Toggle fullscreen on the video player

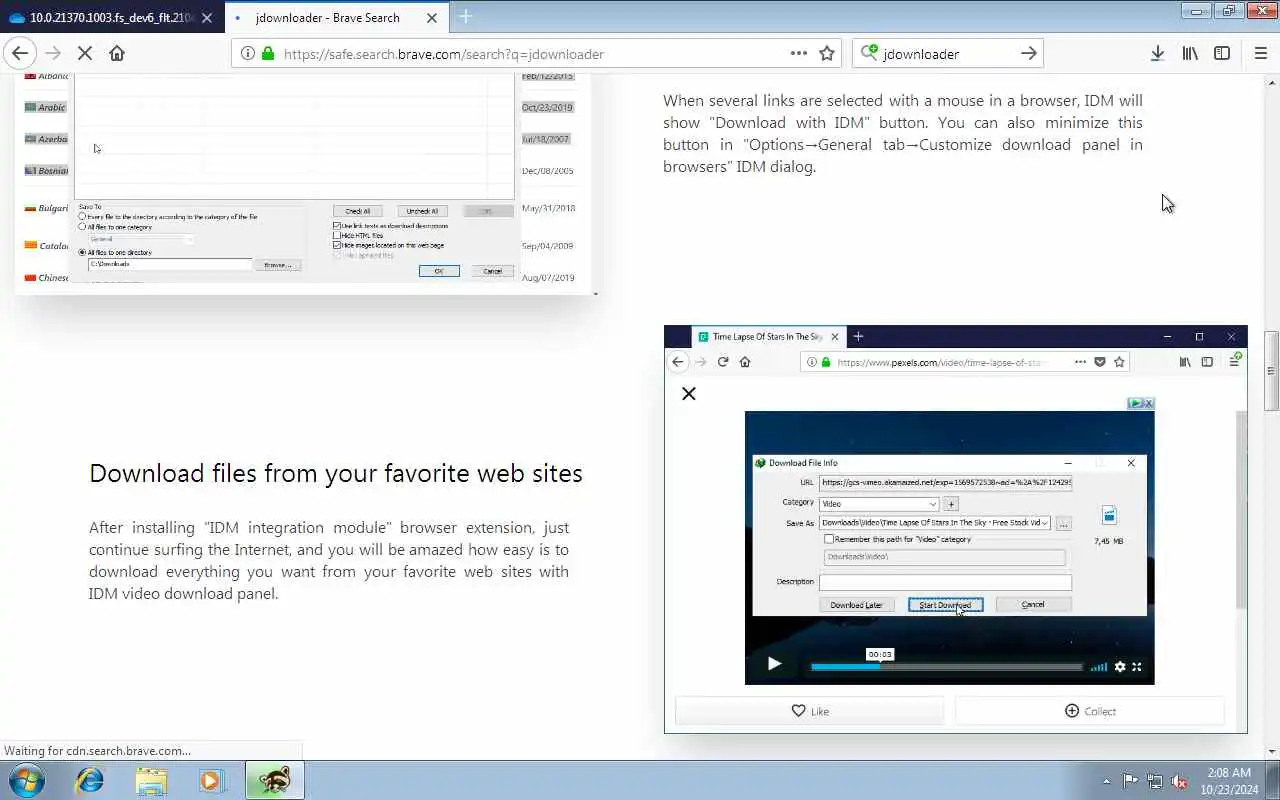click(1137, 667)
